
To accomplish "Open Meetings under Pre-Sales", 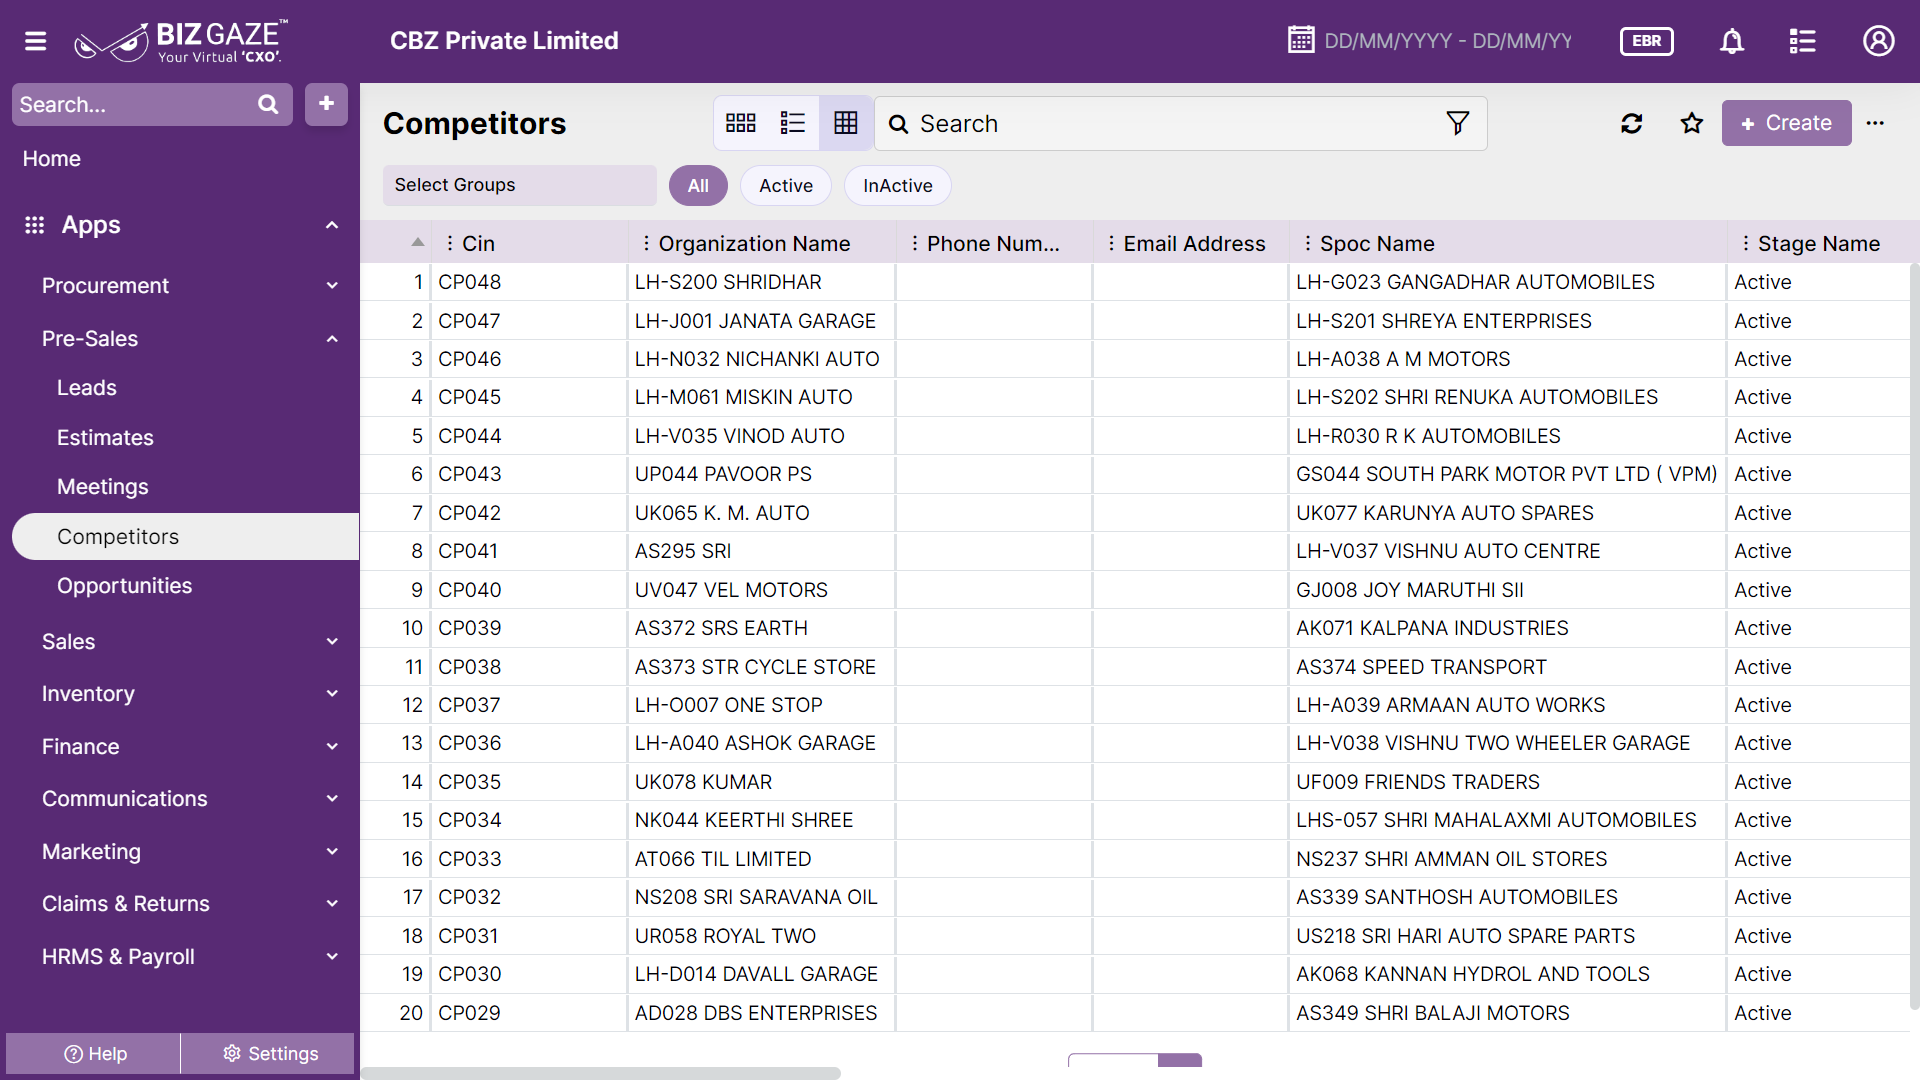I will coord(102,487).
